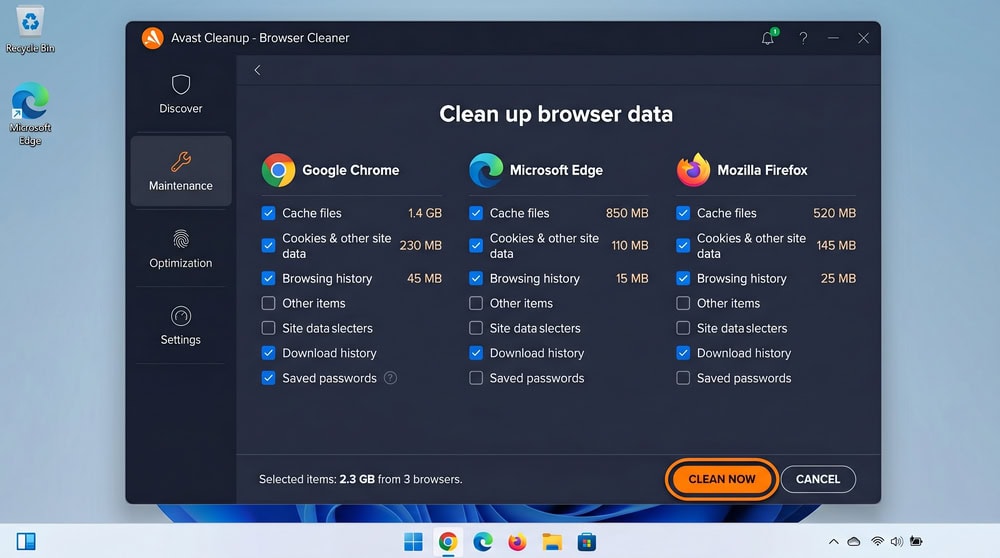Open the Wi-Fi network tray icon
This screenshot has width=1000, height=558.
click(x=878, y=541)
